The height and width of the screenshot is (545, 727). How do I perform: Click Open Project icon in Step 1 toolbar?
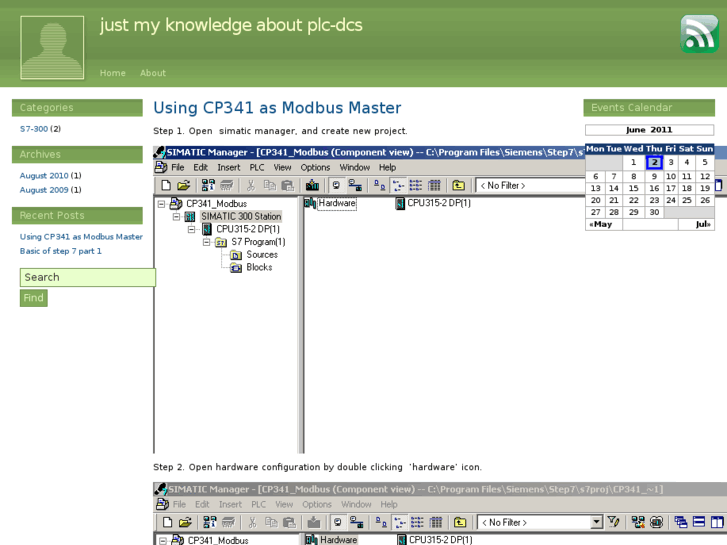coord(184,186)
